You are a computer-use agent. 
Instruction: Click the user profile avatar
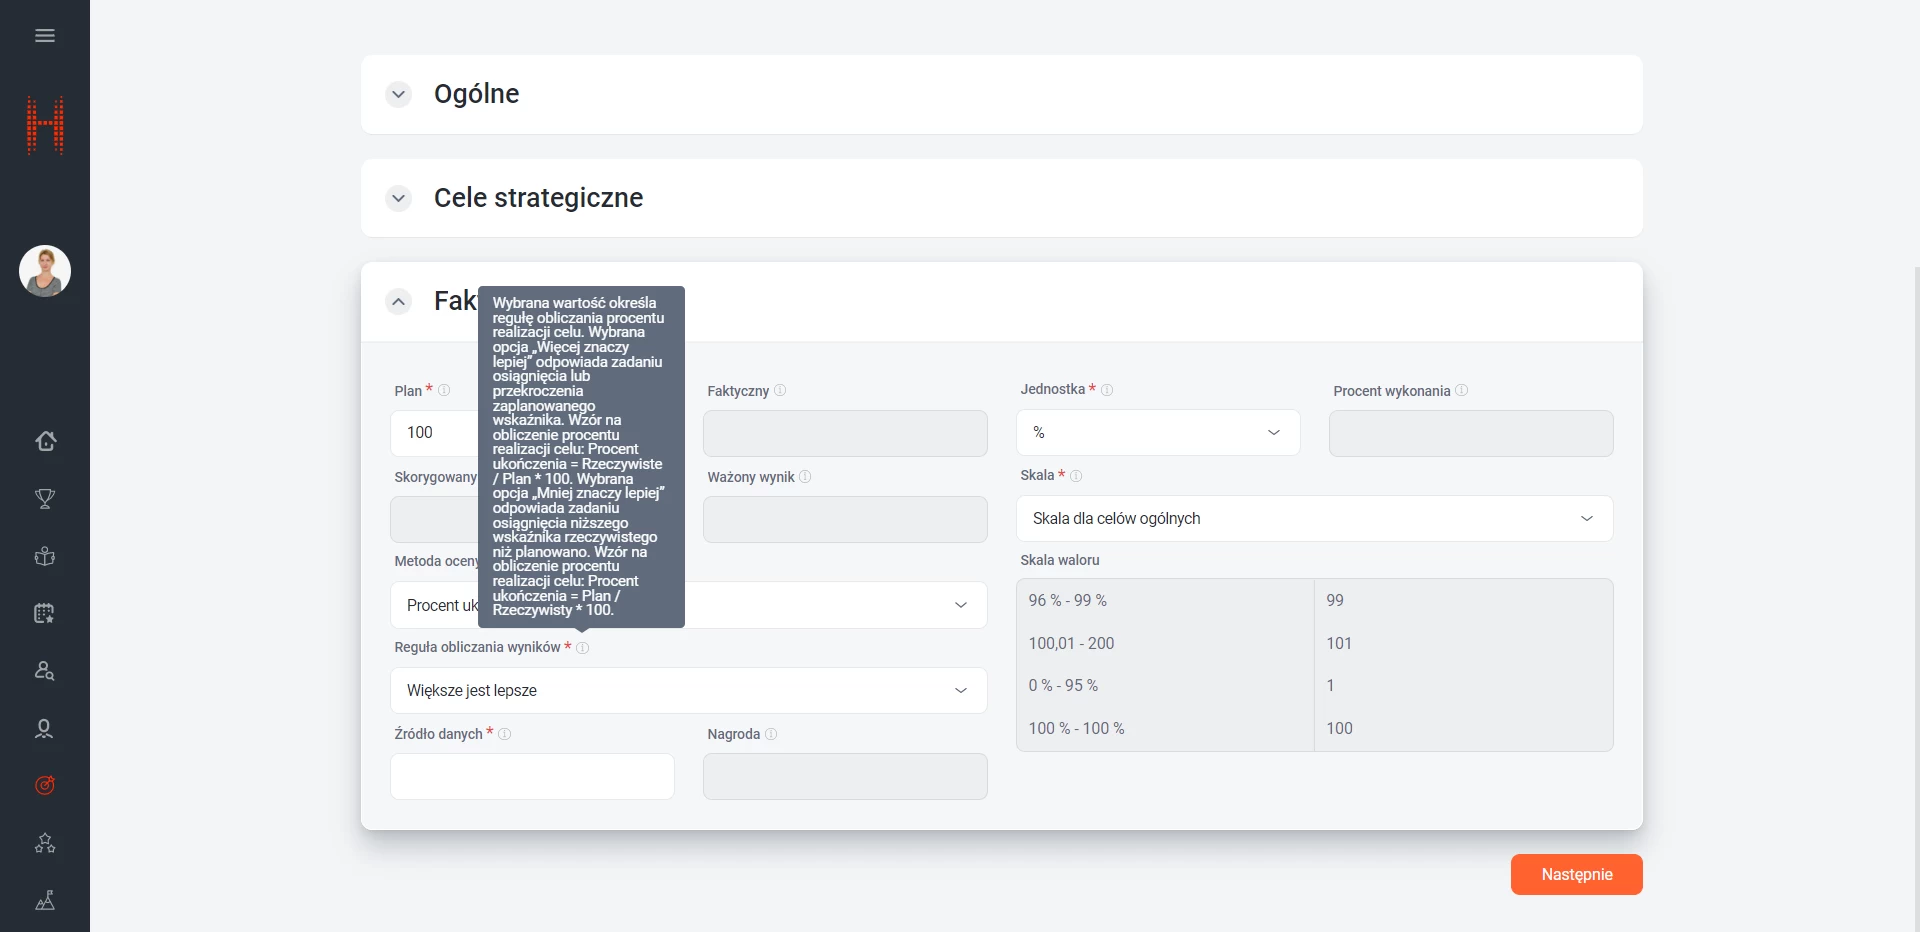[x=45, y=271]
